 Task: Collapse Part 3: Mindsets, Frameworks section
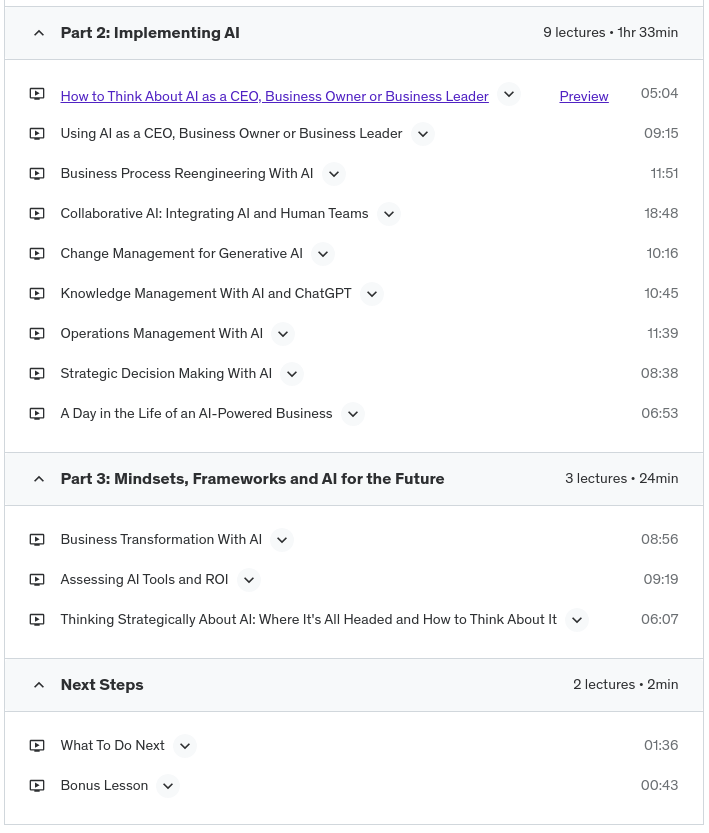click(x=39, y=479)
